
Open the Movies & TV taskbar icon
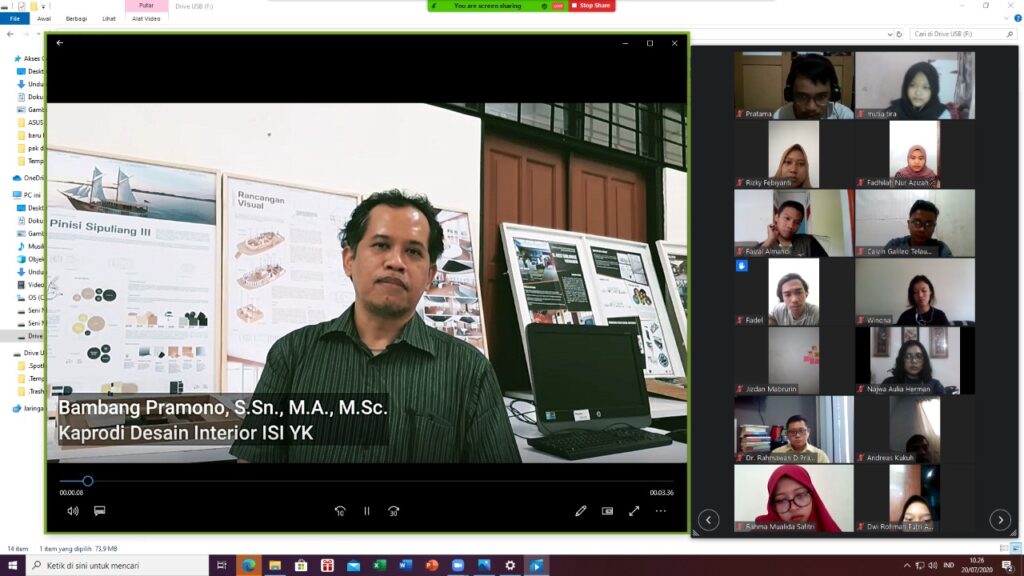click(536, 566)
